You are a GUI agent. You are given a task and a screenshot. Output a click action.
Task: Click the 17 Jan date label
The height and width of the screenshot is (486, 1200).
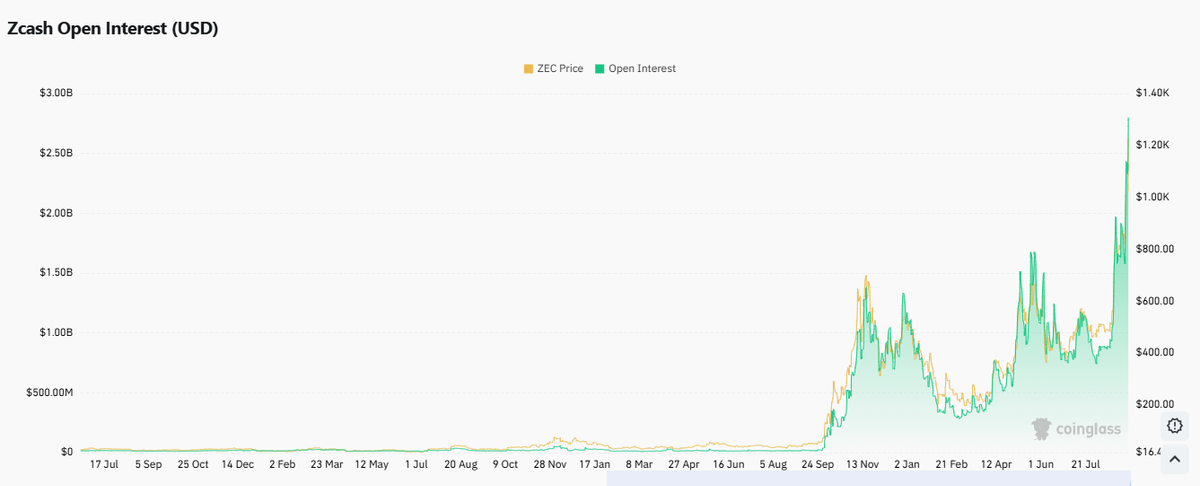[595, 465]
